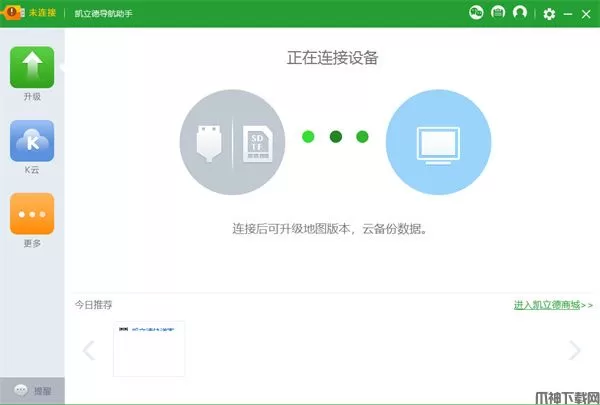The width and height of the screenshot is (600, 405).
Task: Minimize the navigation assistant window
Action: pyautogui.click(x=568, y=14)
